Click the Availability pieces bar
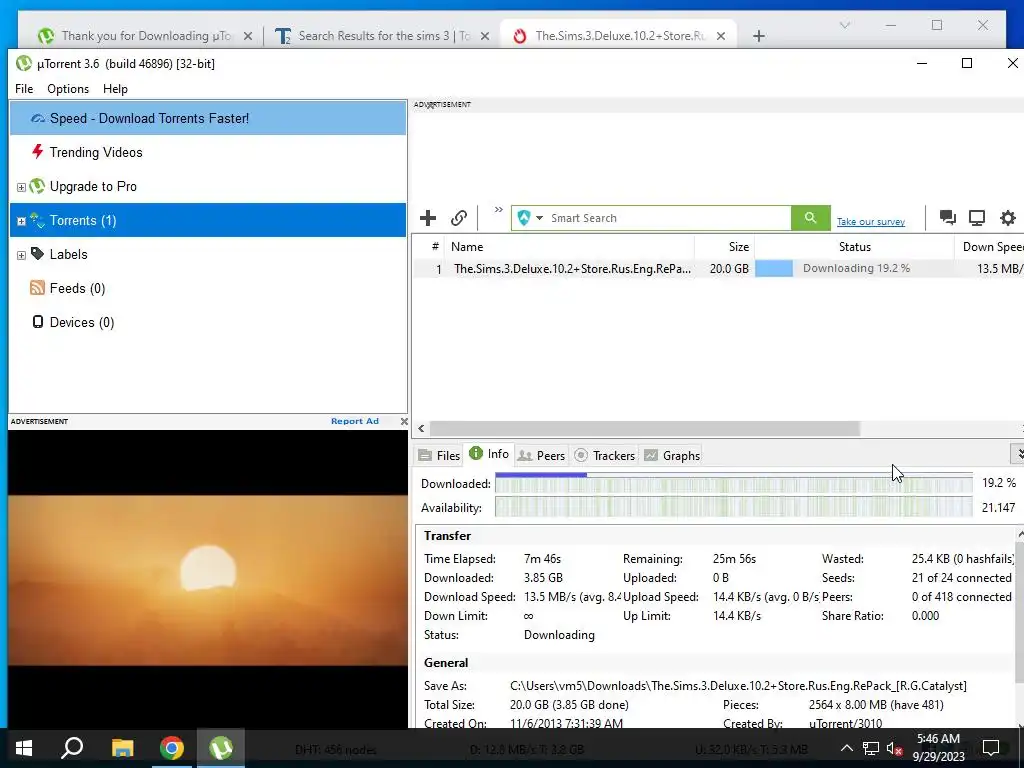1024x768 pixels. [733, 507]
